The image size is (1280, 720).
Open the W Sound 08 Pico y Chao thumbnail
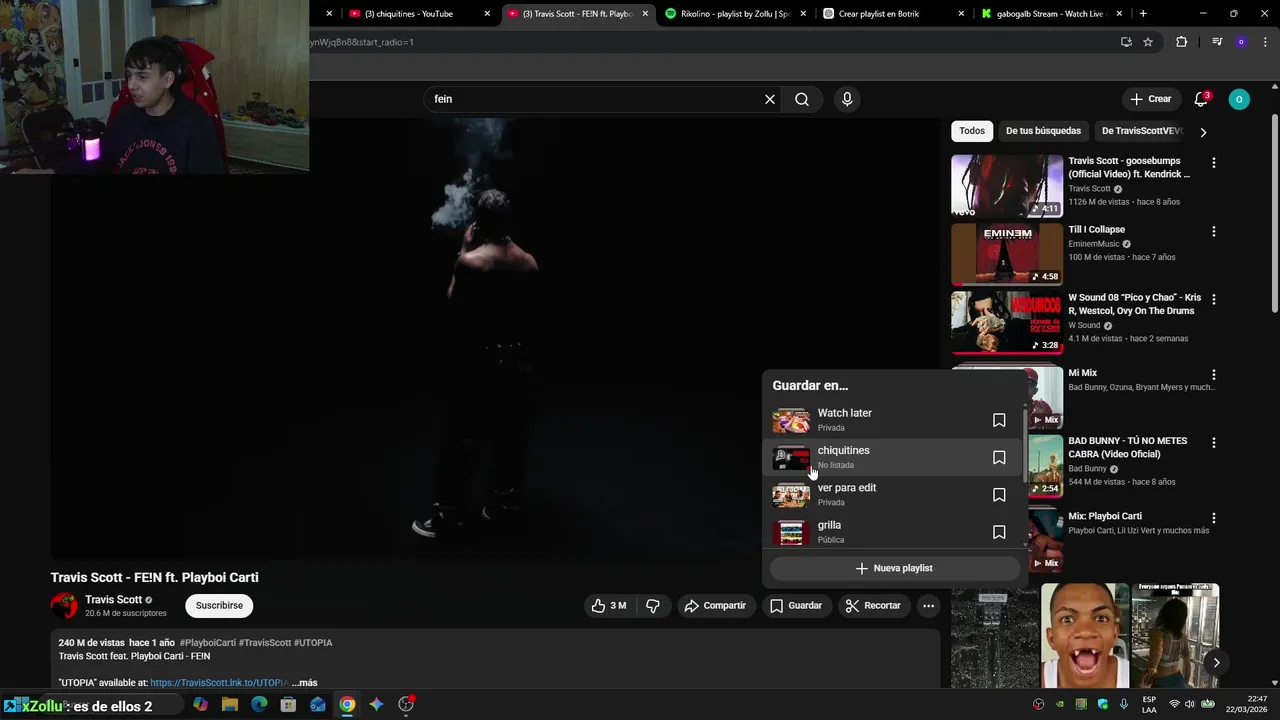tap(1007, 322)
